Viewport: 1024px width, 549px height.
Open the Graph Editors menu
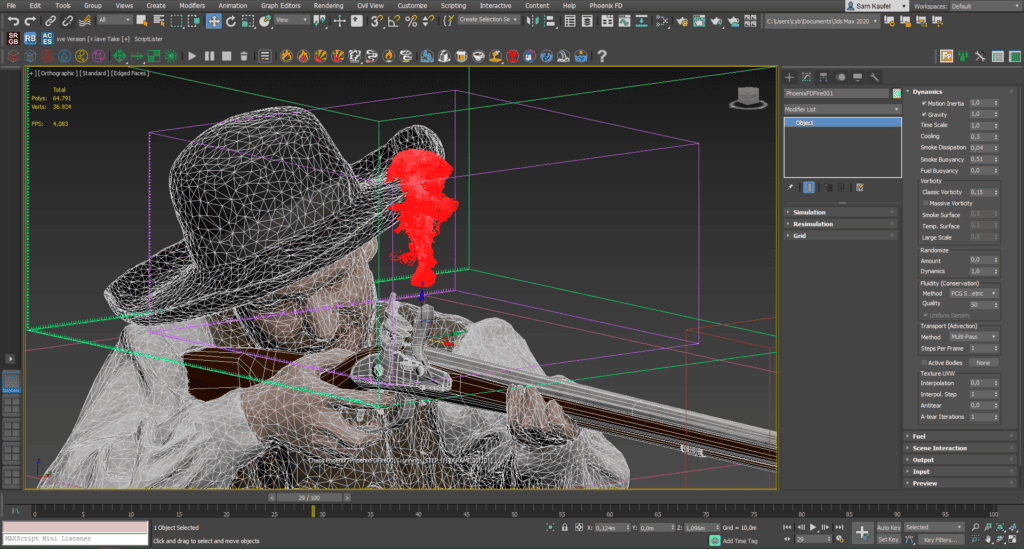coord(280,5)
